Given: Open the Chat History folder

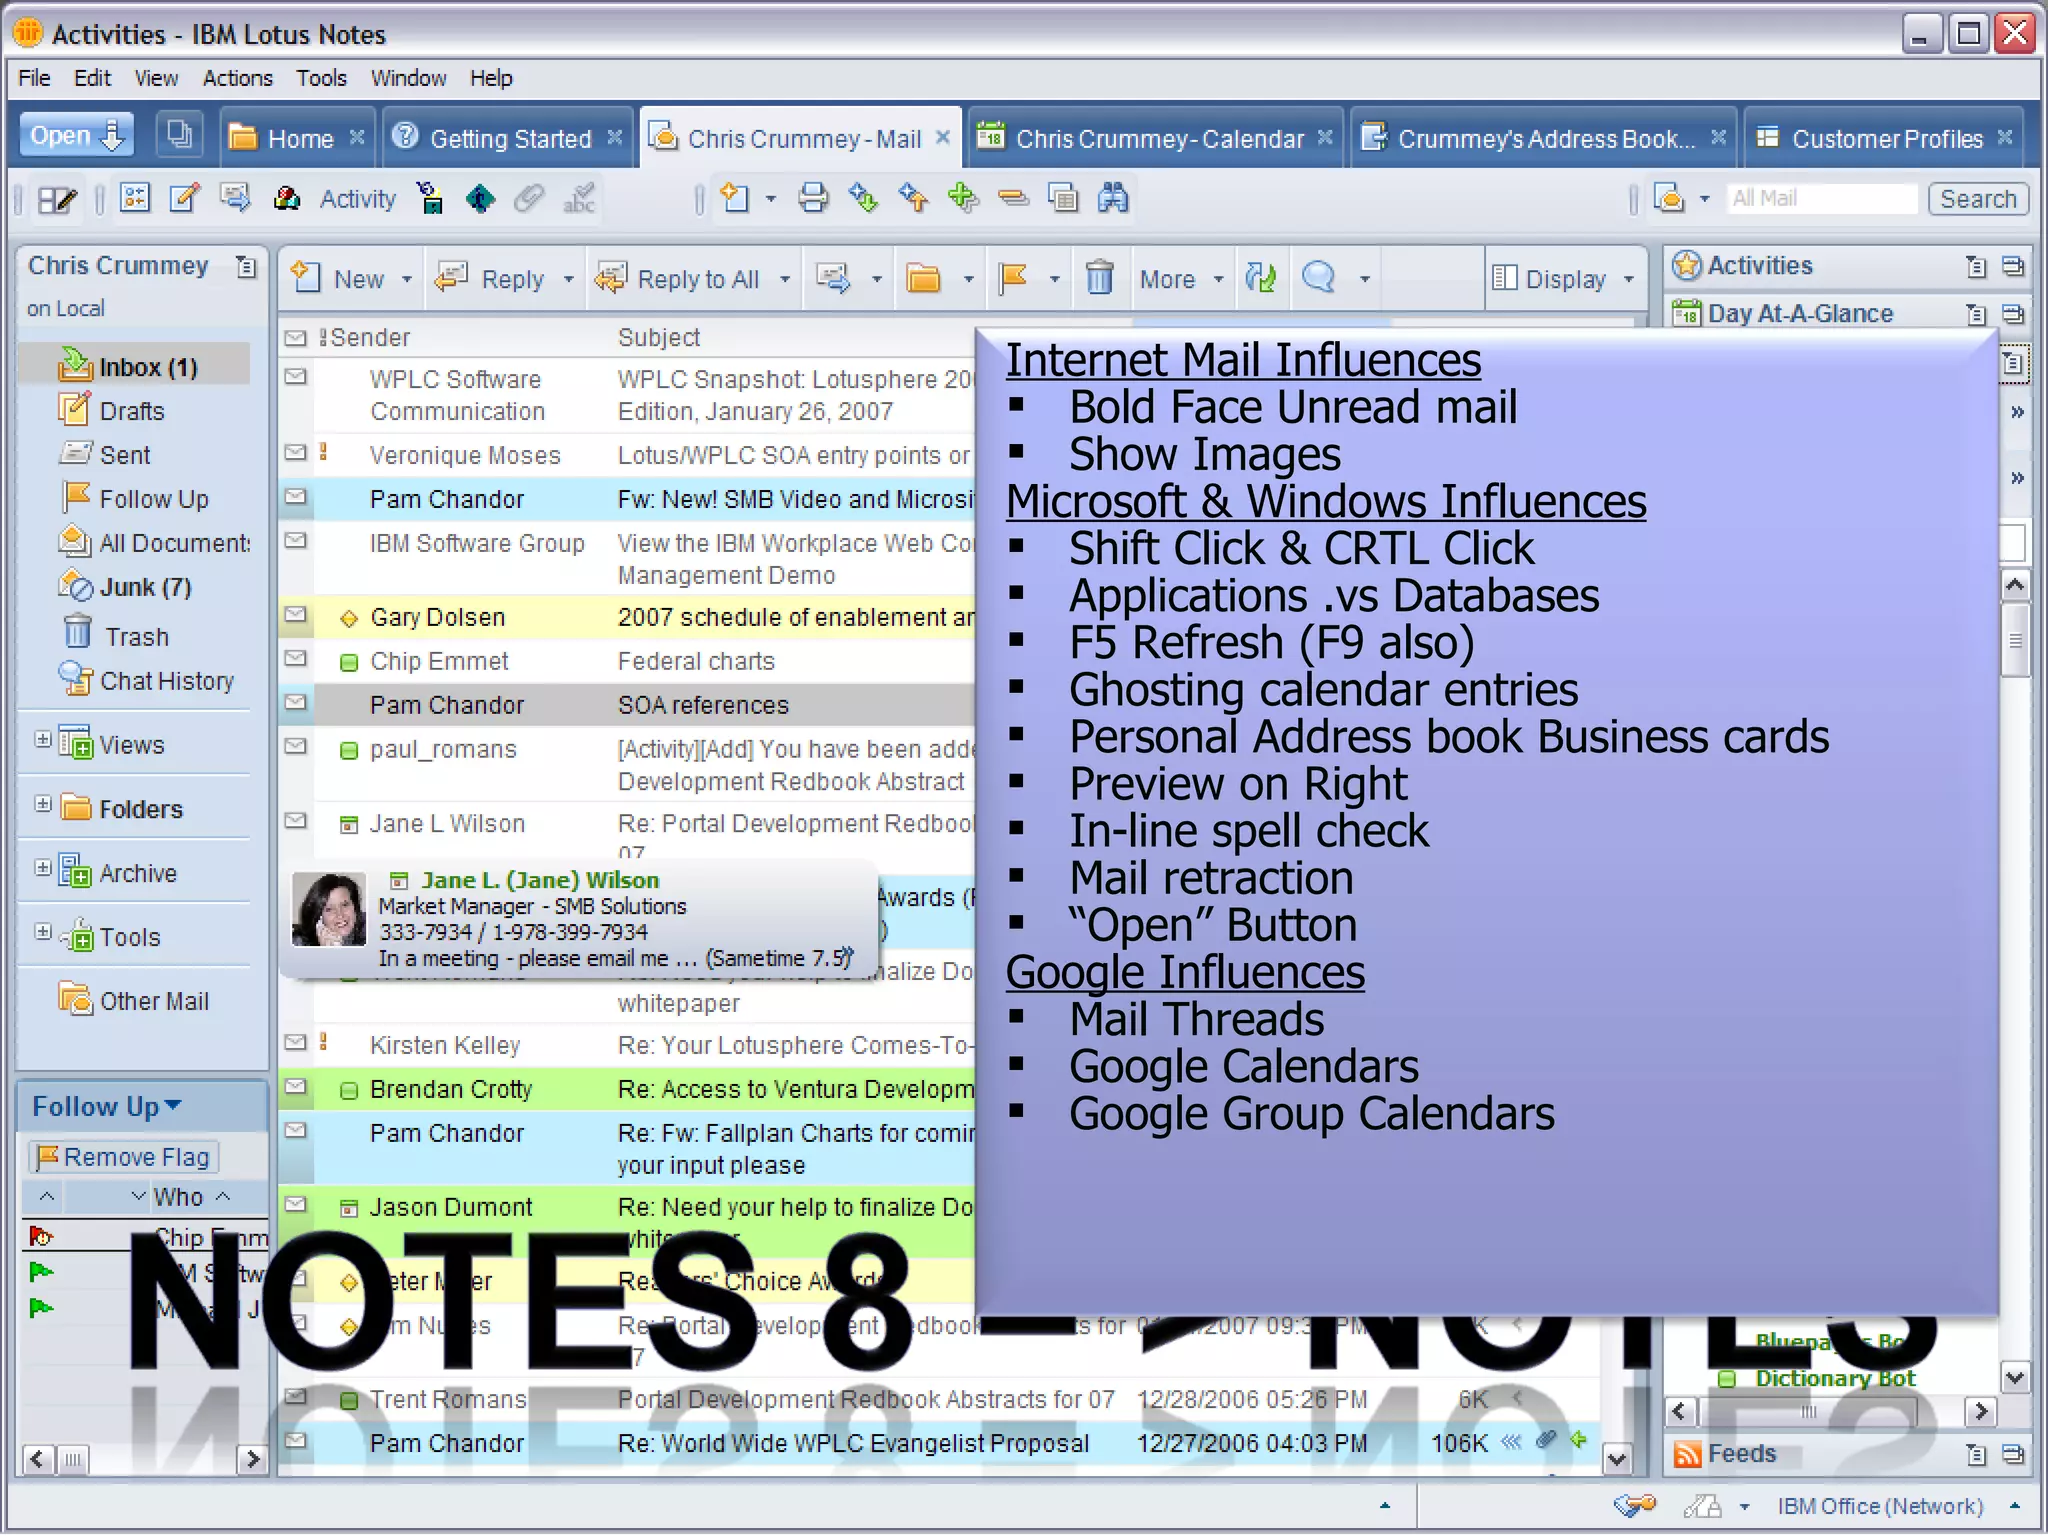Looking at the screenshot, I should tap(165, 681).
